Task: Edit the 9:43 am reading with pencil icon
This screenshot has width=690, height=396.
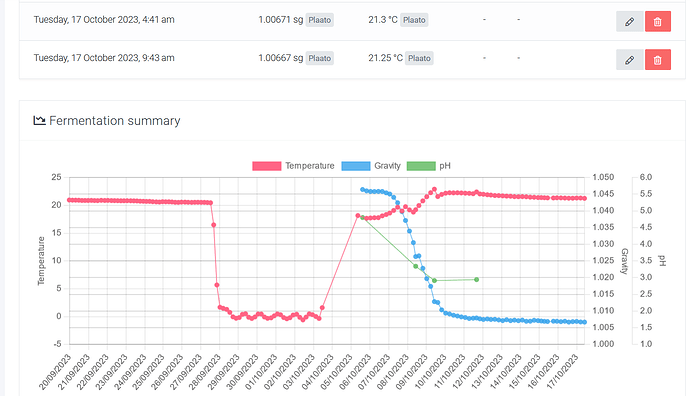Action: pos(629,60)
